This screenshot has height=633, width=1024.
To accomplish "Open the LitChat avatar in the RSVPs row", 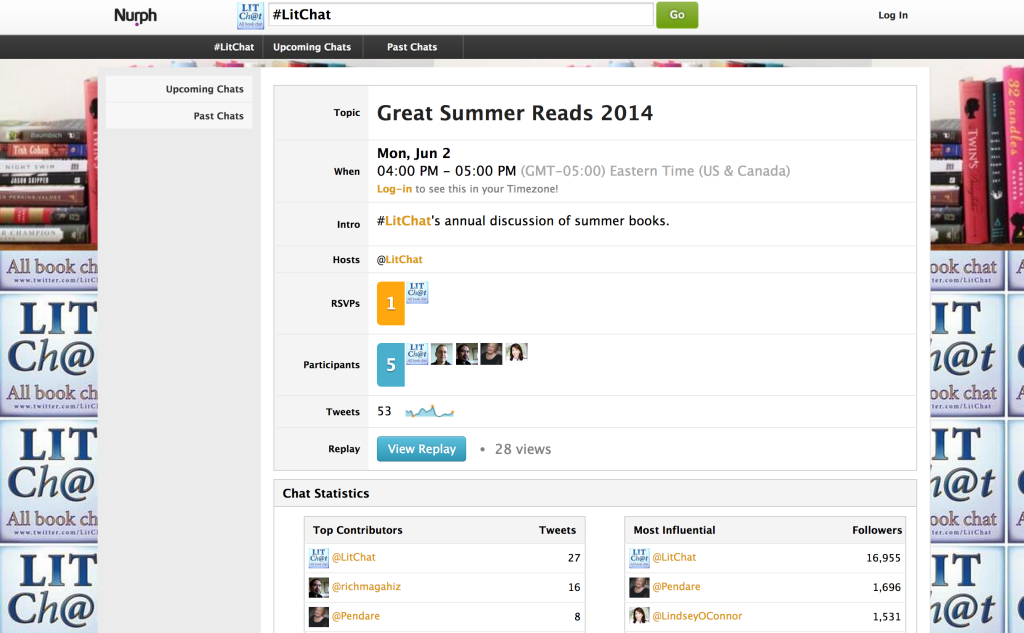I will 417,293.
